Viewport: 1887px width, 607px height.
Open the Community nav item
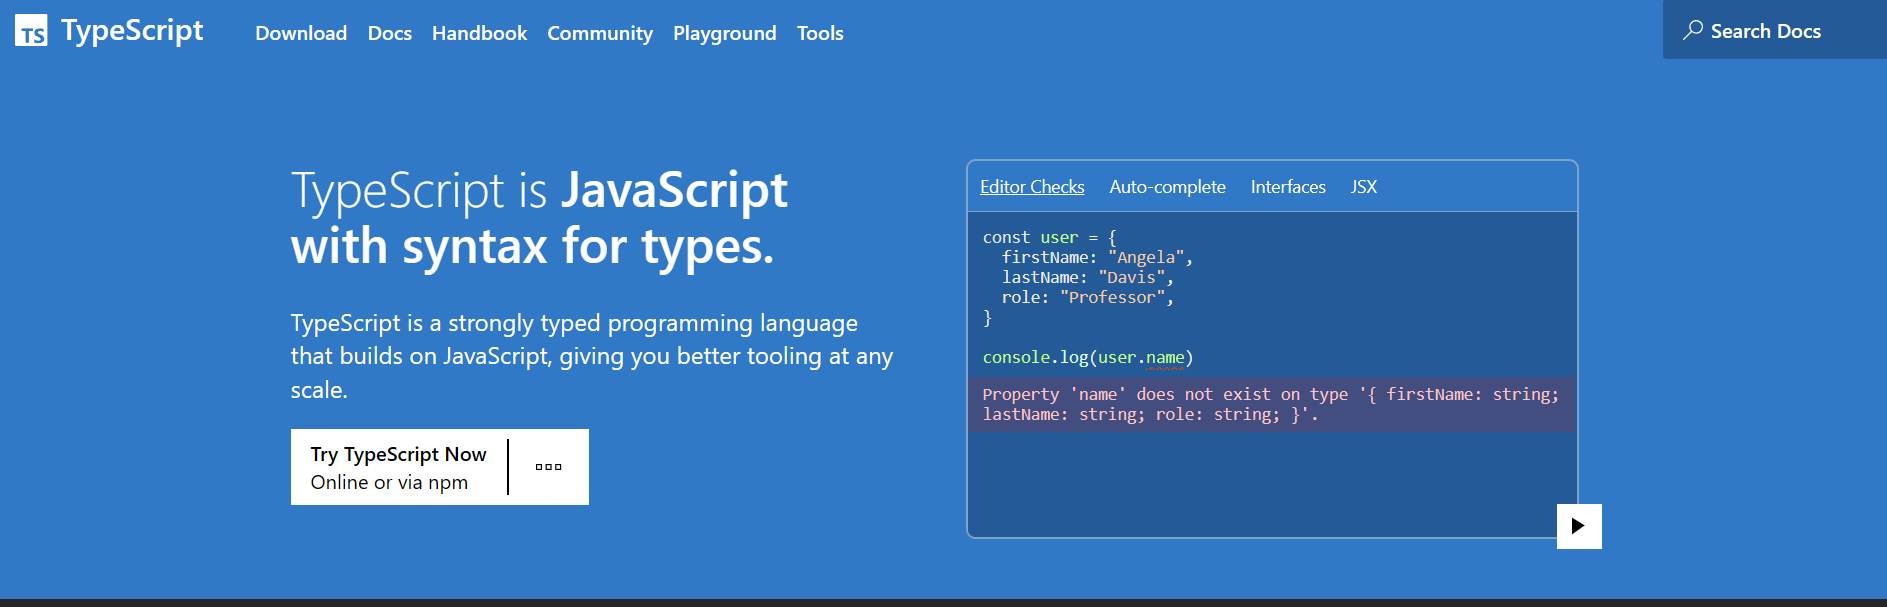click(600, 33)
